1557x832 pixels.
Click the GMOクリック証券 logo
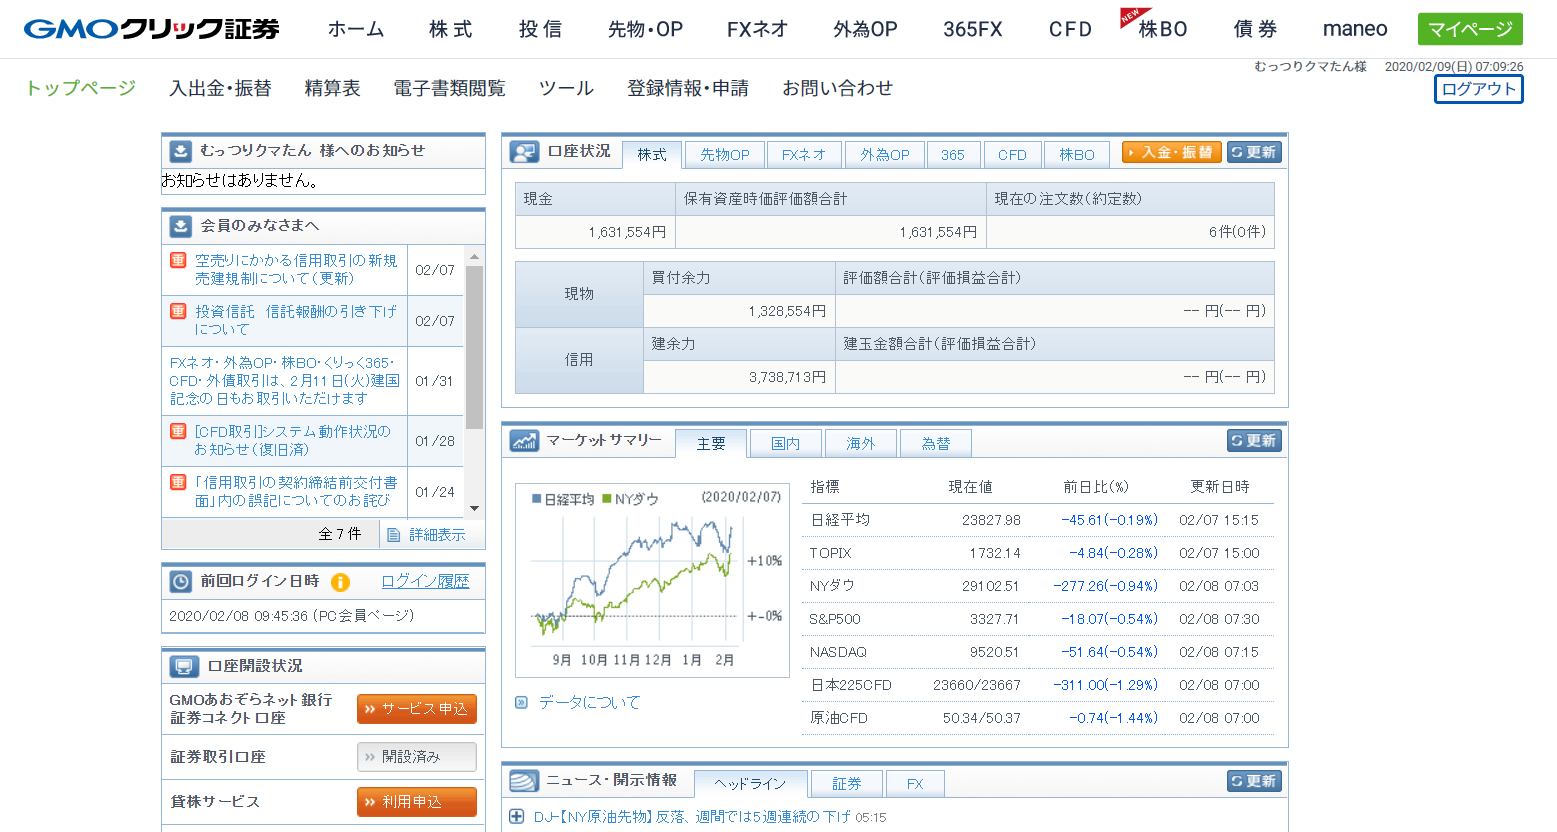click(x=152, y=29)
